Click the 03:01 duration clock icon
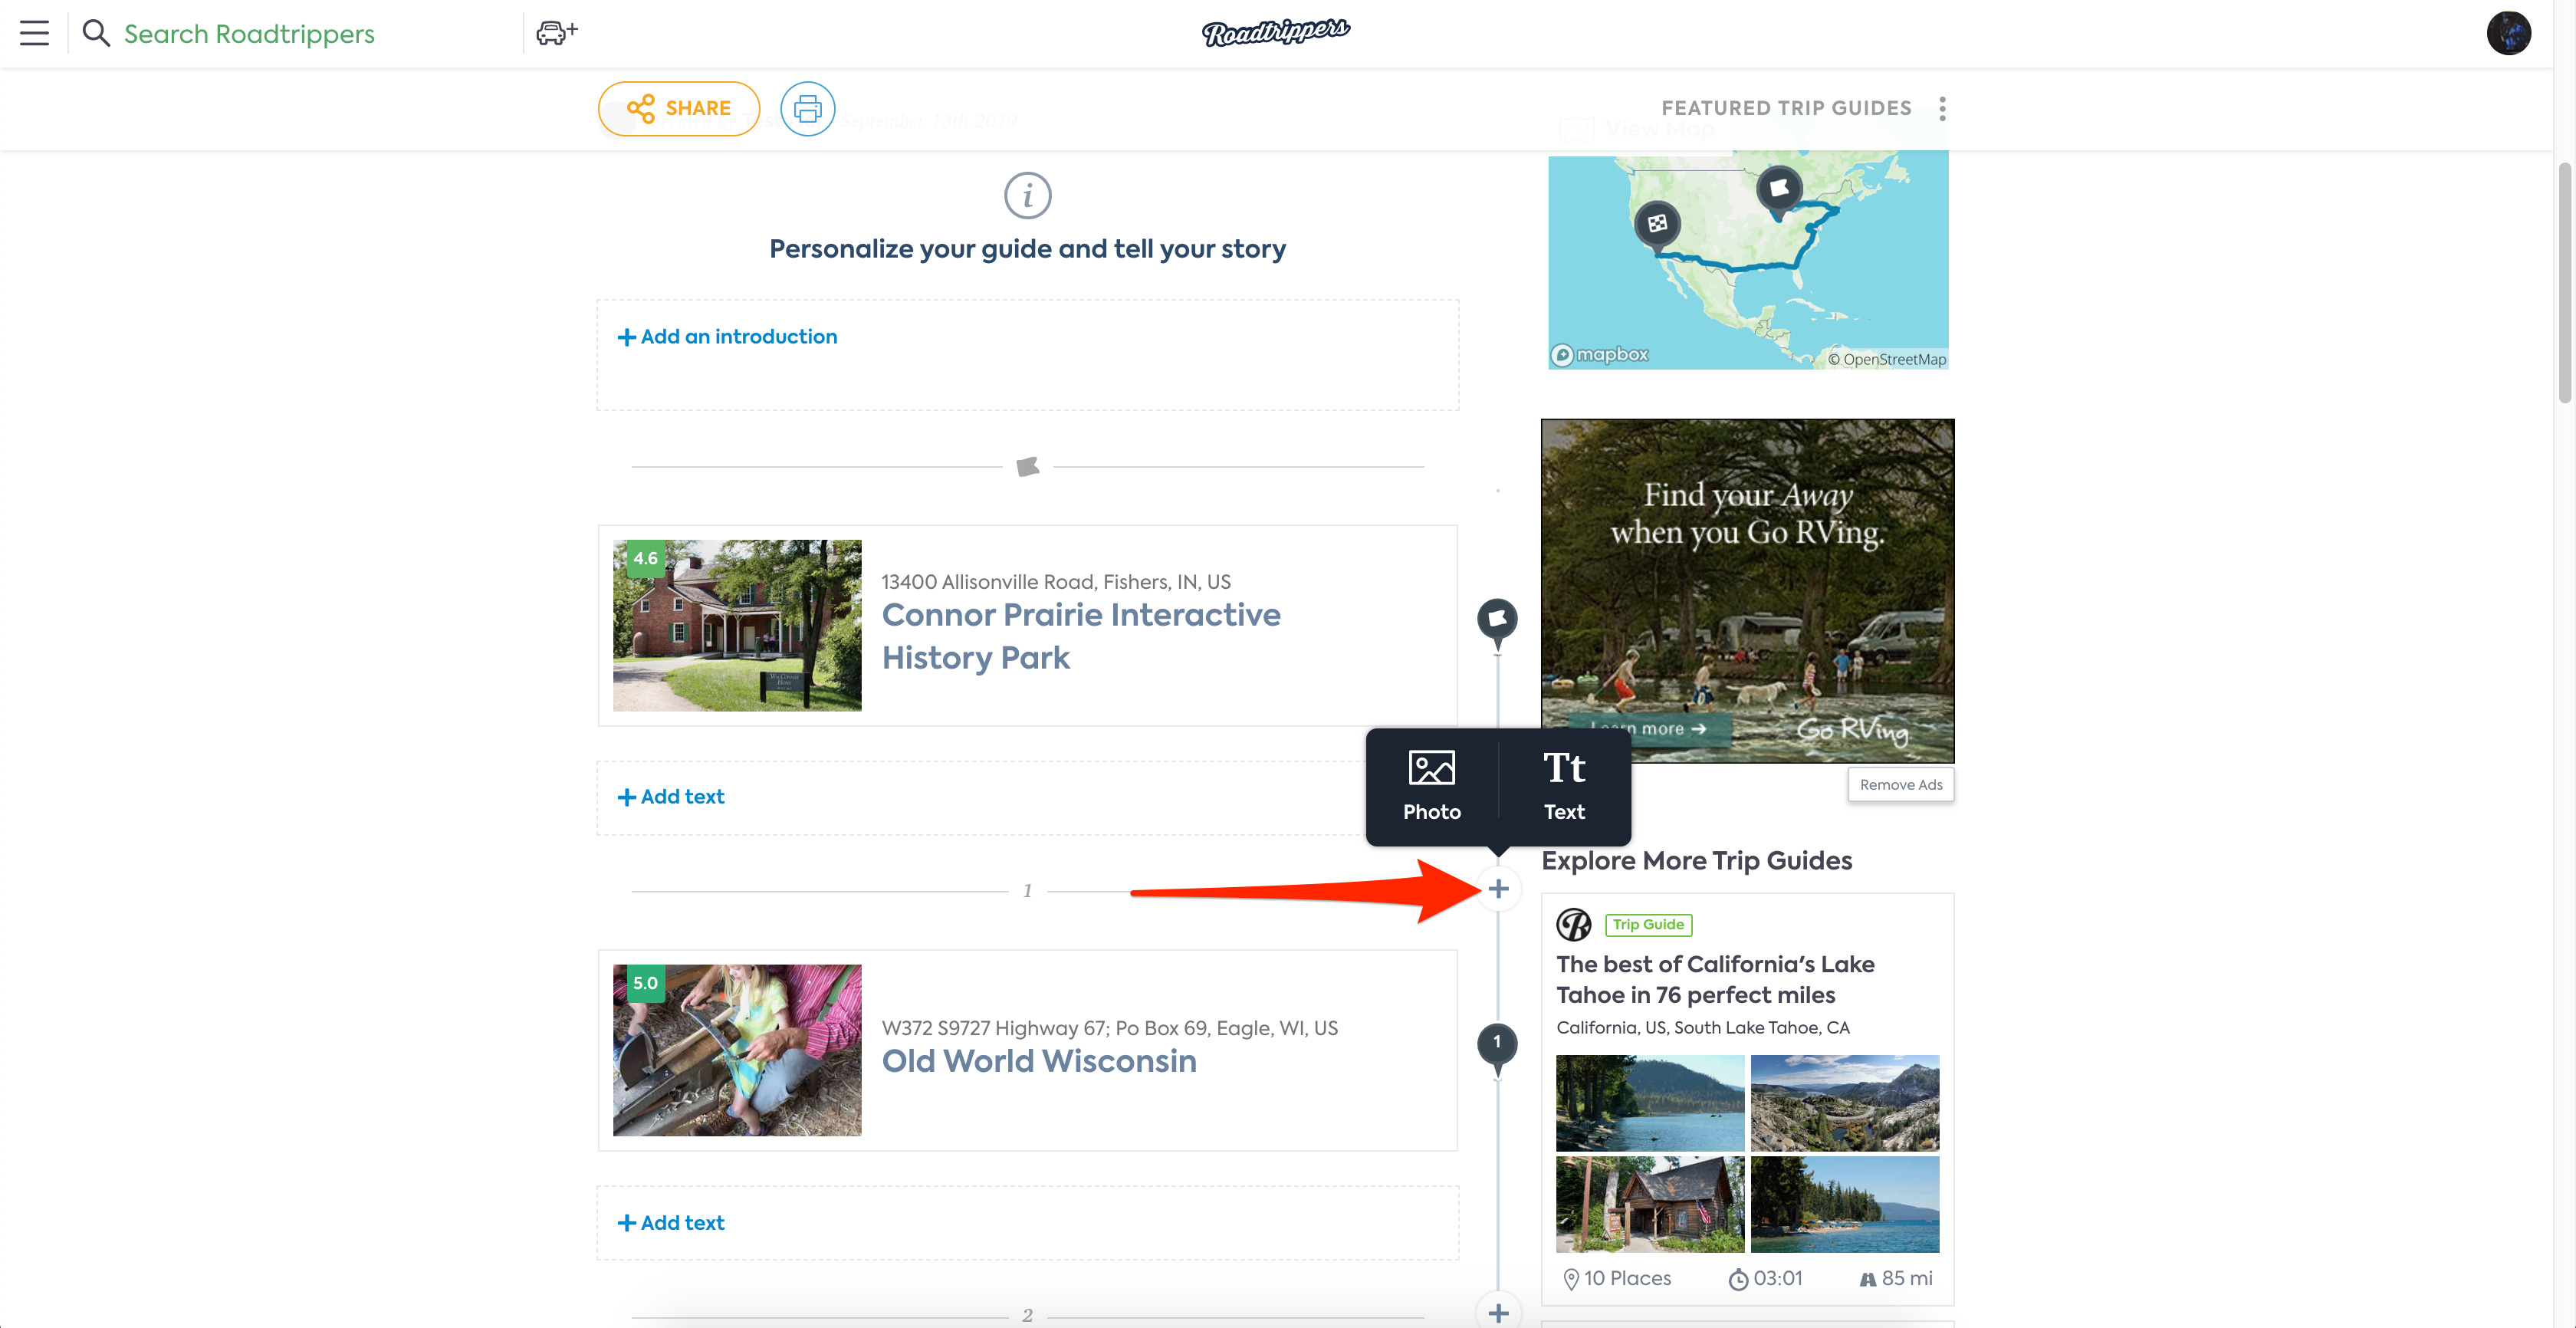This screenshot has width=2576, height=1328. (x=1738, y=1279)
